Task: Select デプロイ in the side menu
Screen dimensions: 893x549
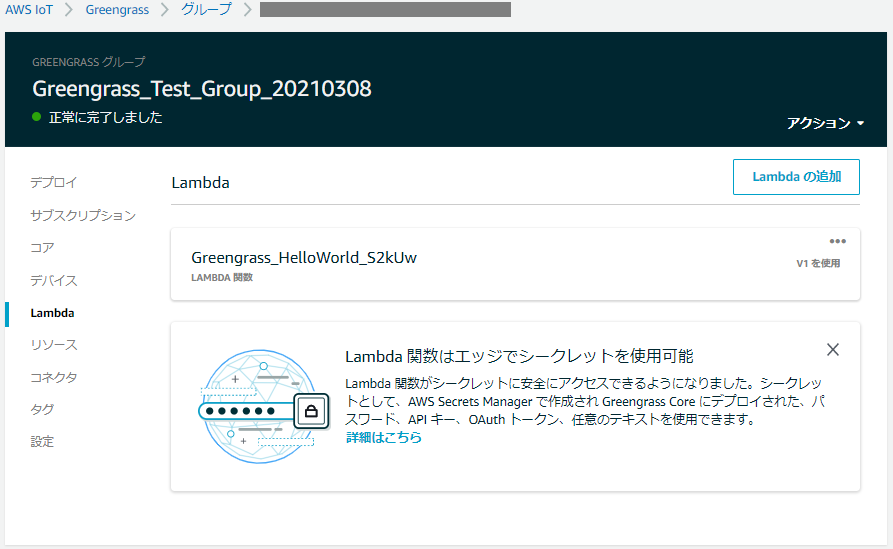Action: (x=54, y=182)
